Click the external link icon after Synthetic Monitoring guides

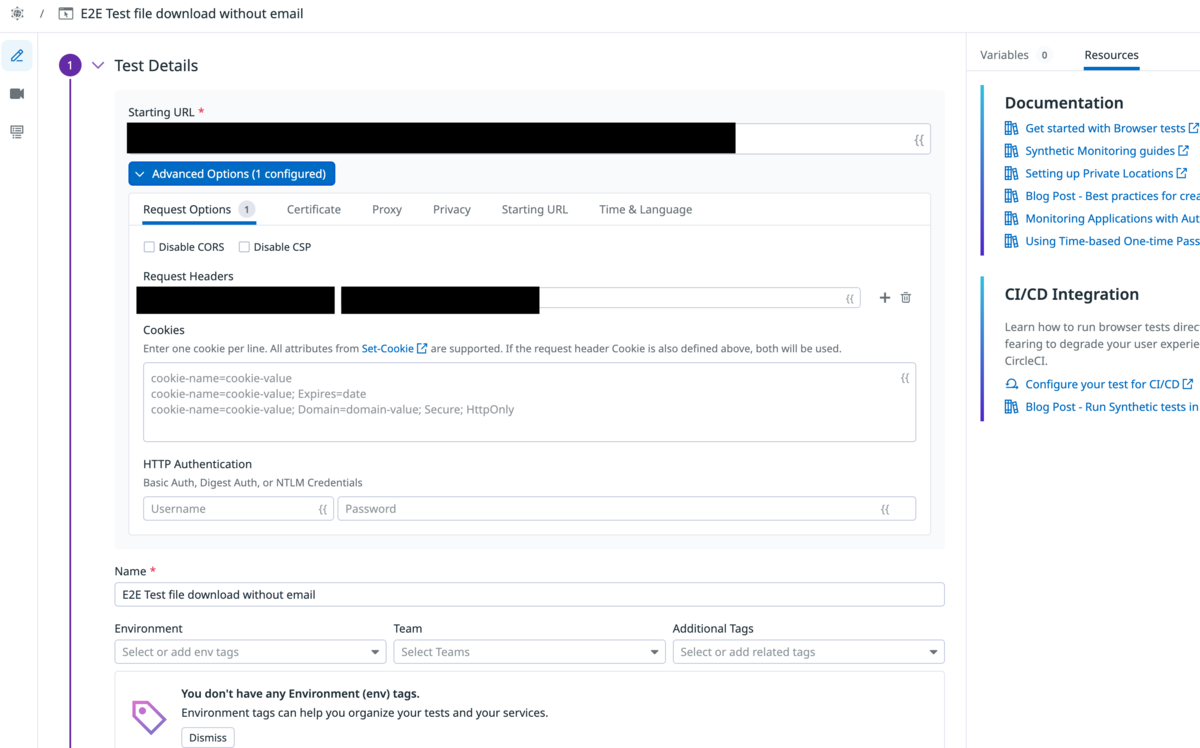click(1184, 151)
